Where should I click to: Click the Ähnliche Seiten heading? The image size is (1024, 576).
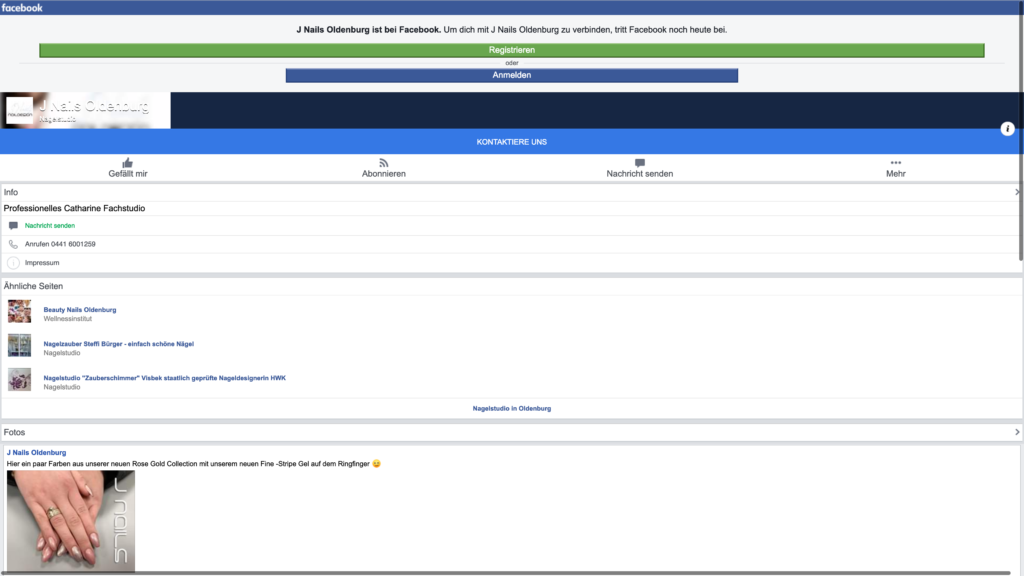pyautogui.click(x=33, y=286)
